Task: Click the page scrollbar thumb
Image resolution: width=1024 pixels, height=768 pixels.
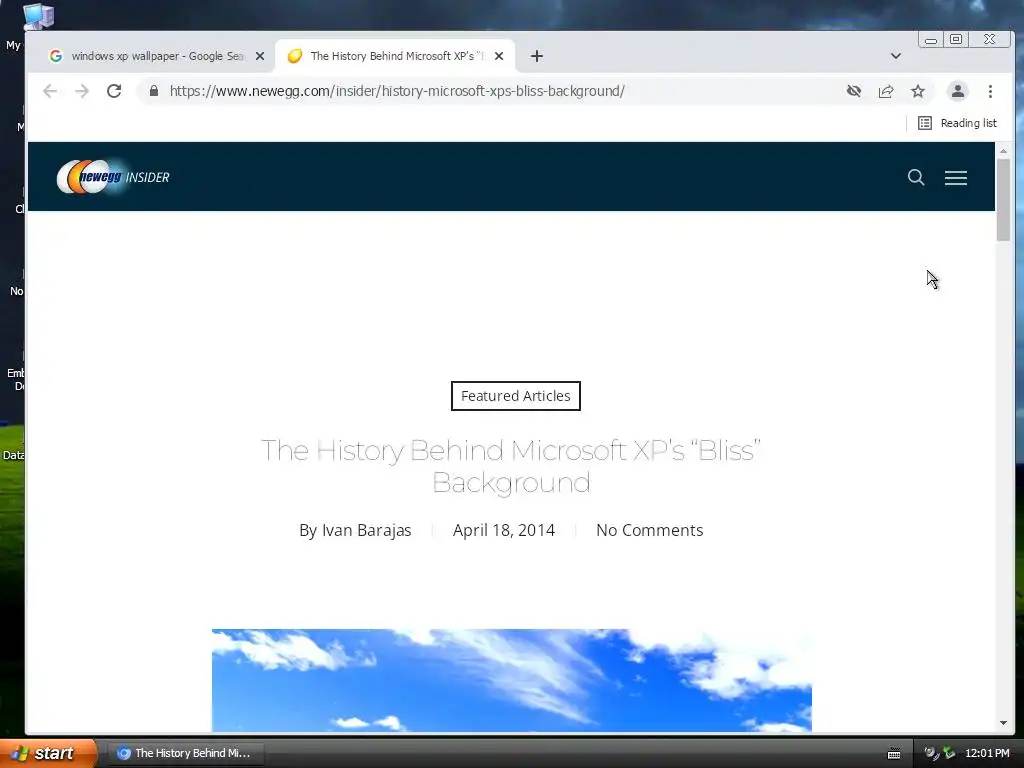Action: pos(1003,200)
